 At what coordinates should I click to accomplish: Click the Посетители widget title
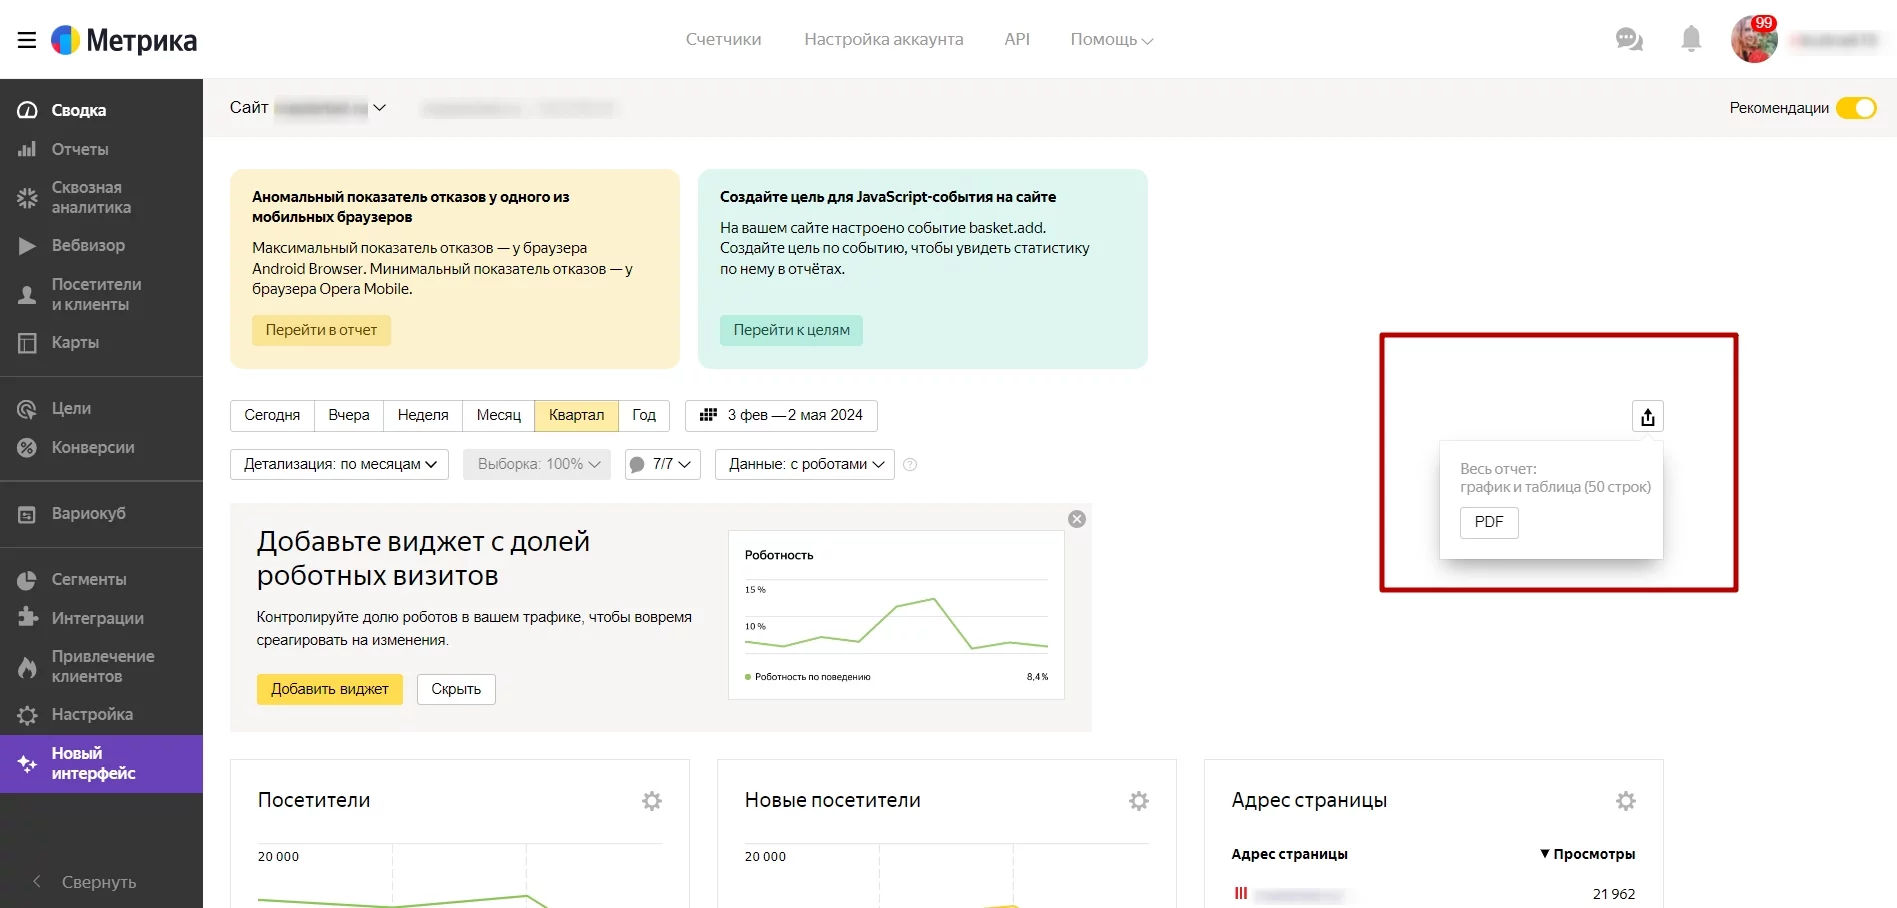coord(314,800)
